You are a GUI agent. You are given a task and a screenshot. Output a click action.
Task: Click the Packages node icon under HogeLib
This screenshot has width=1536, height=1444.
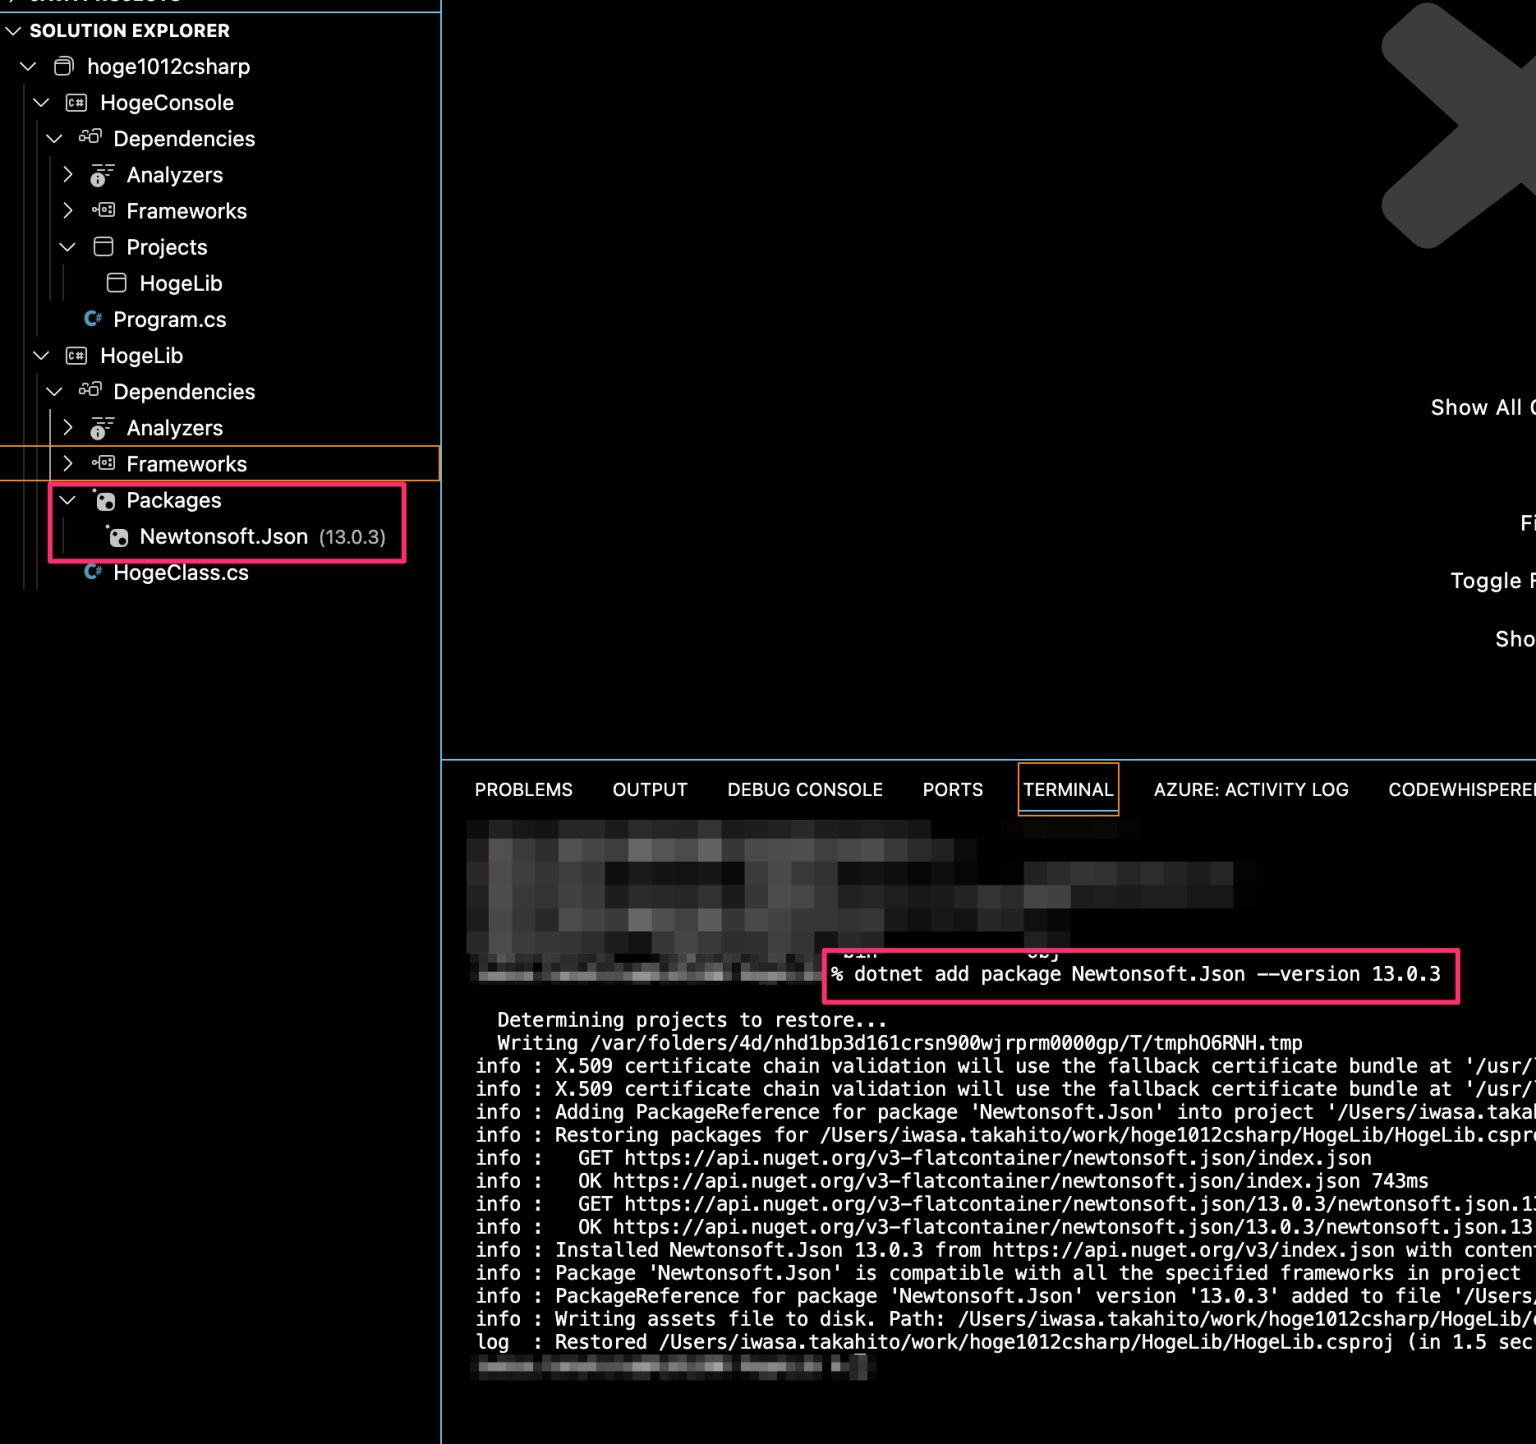pos(105,500)
